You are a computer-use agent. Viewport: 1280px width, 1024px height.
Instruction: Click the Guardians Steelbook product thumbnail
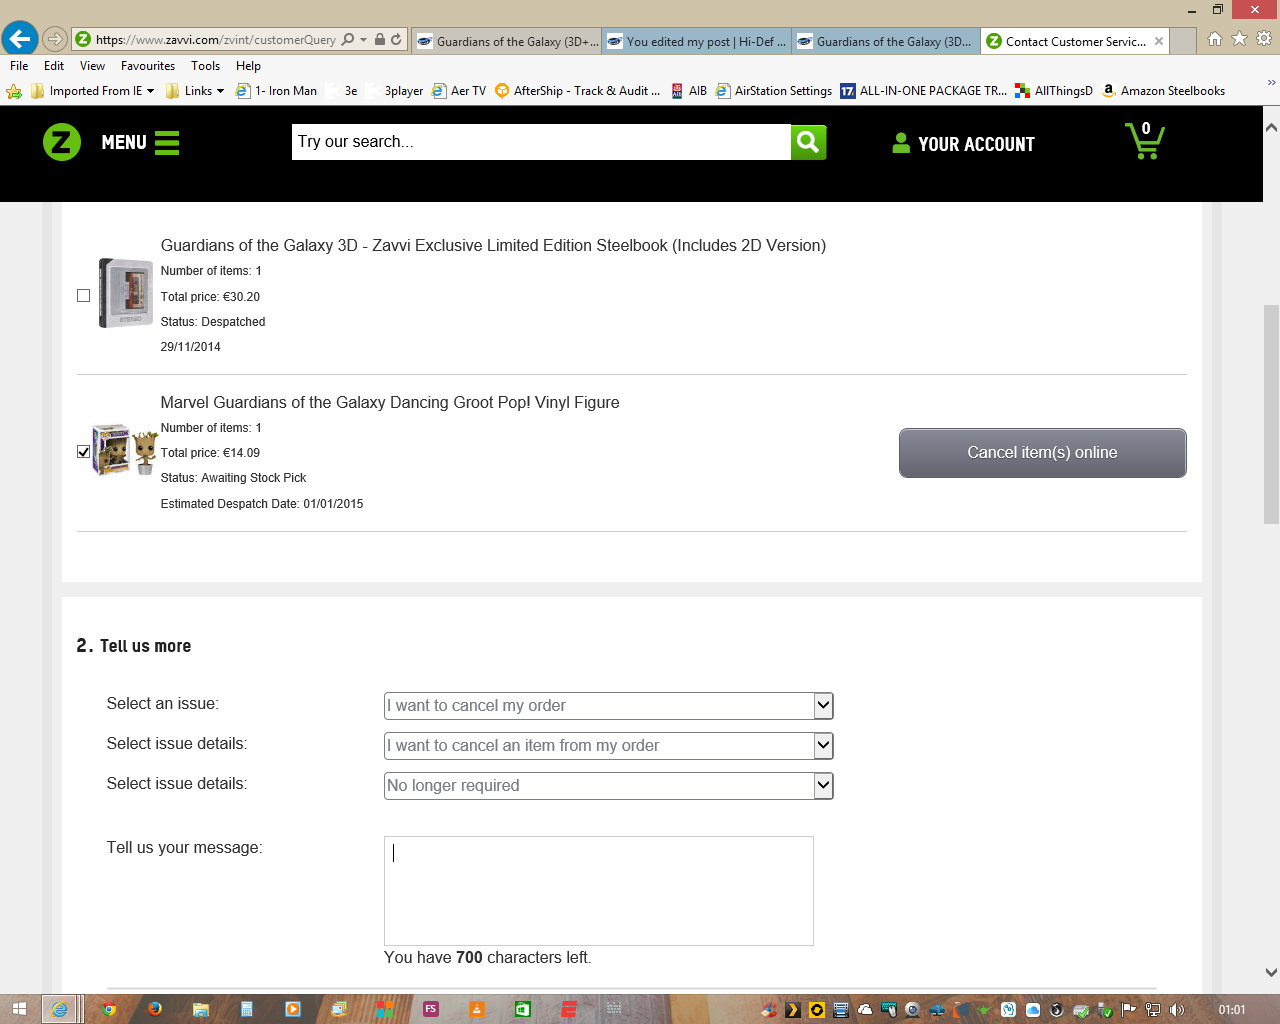pos(125,293)
